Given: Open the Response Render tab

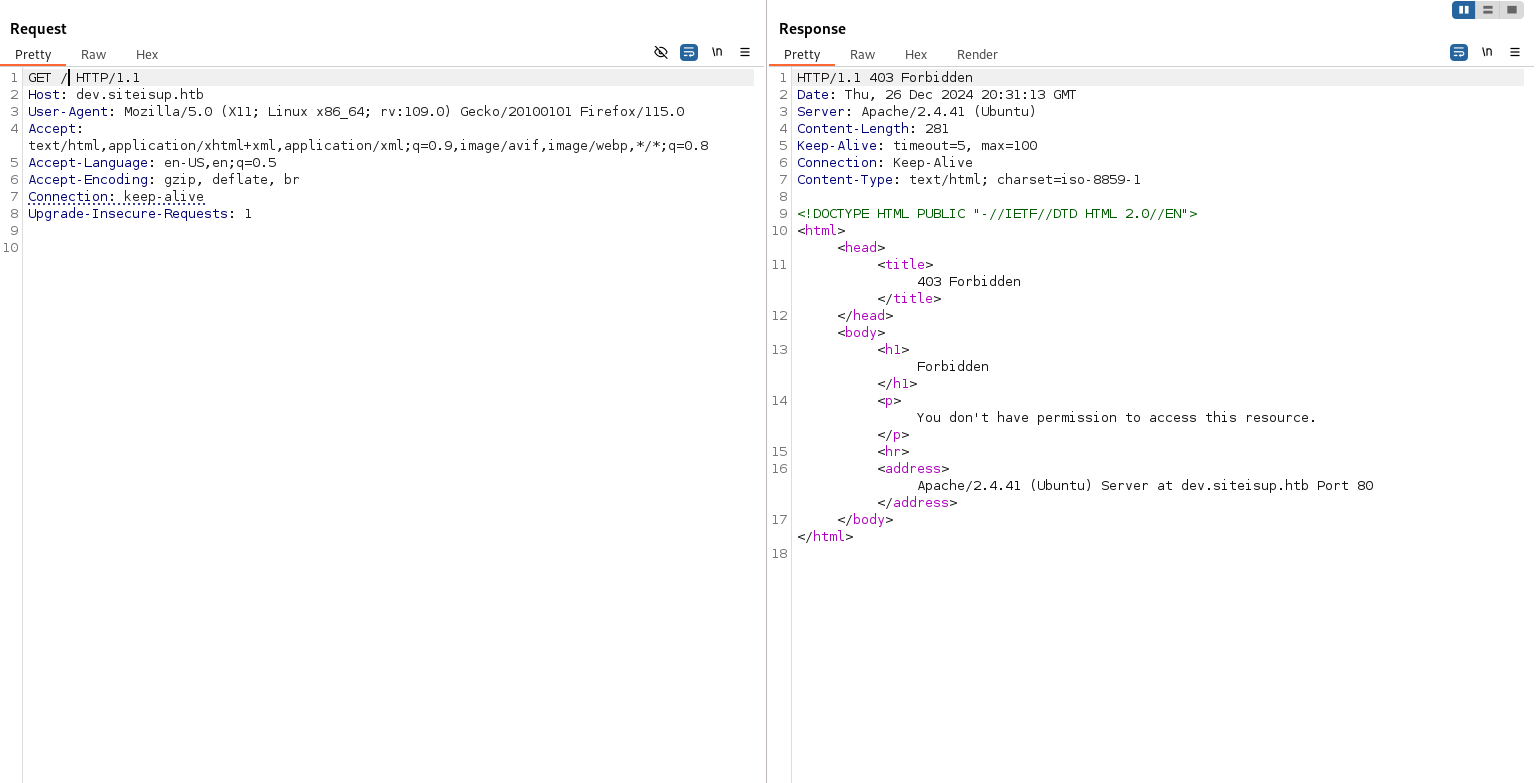Looking at the screenshot, I should (977, 54).
